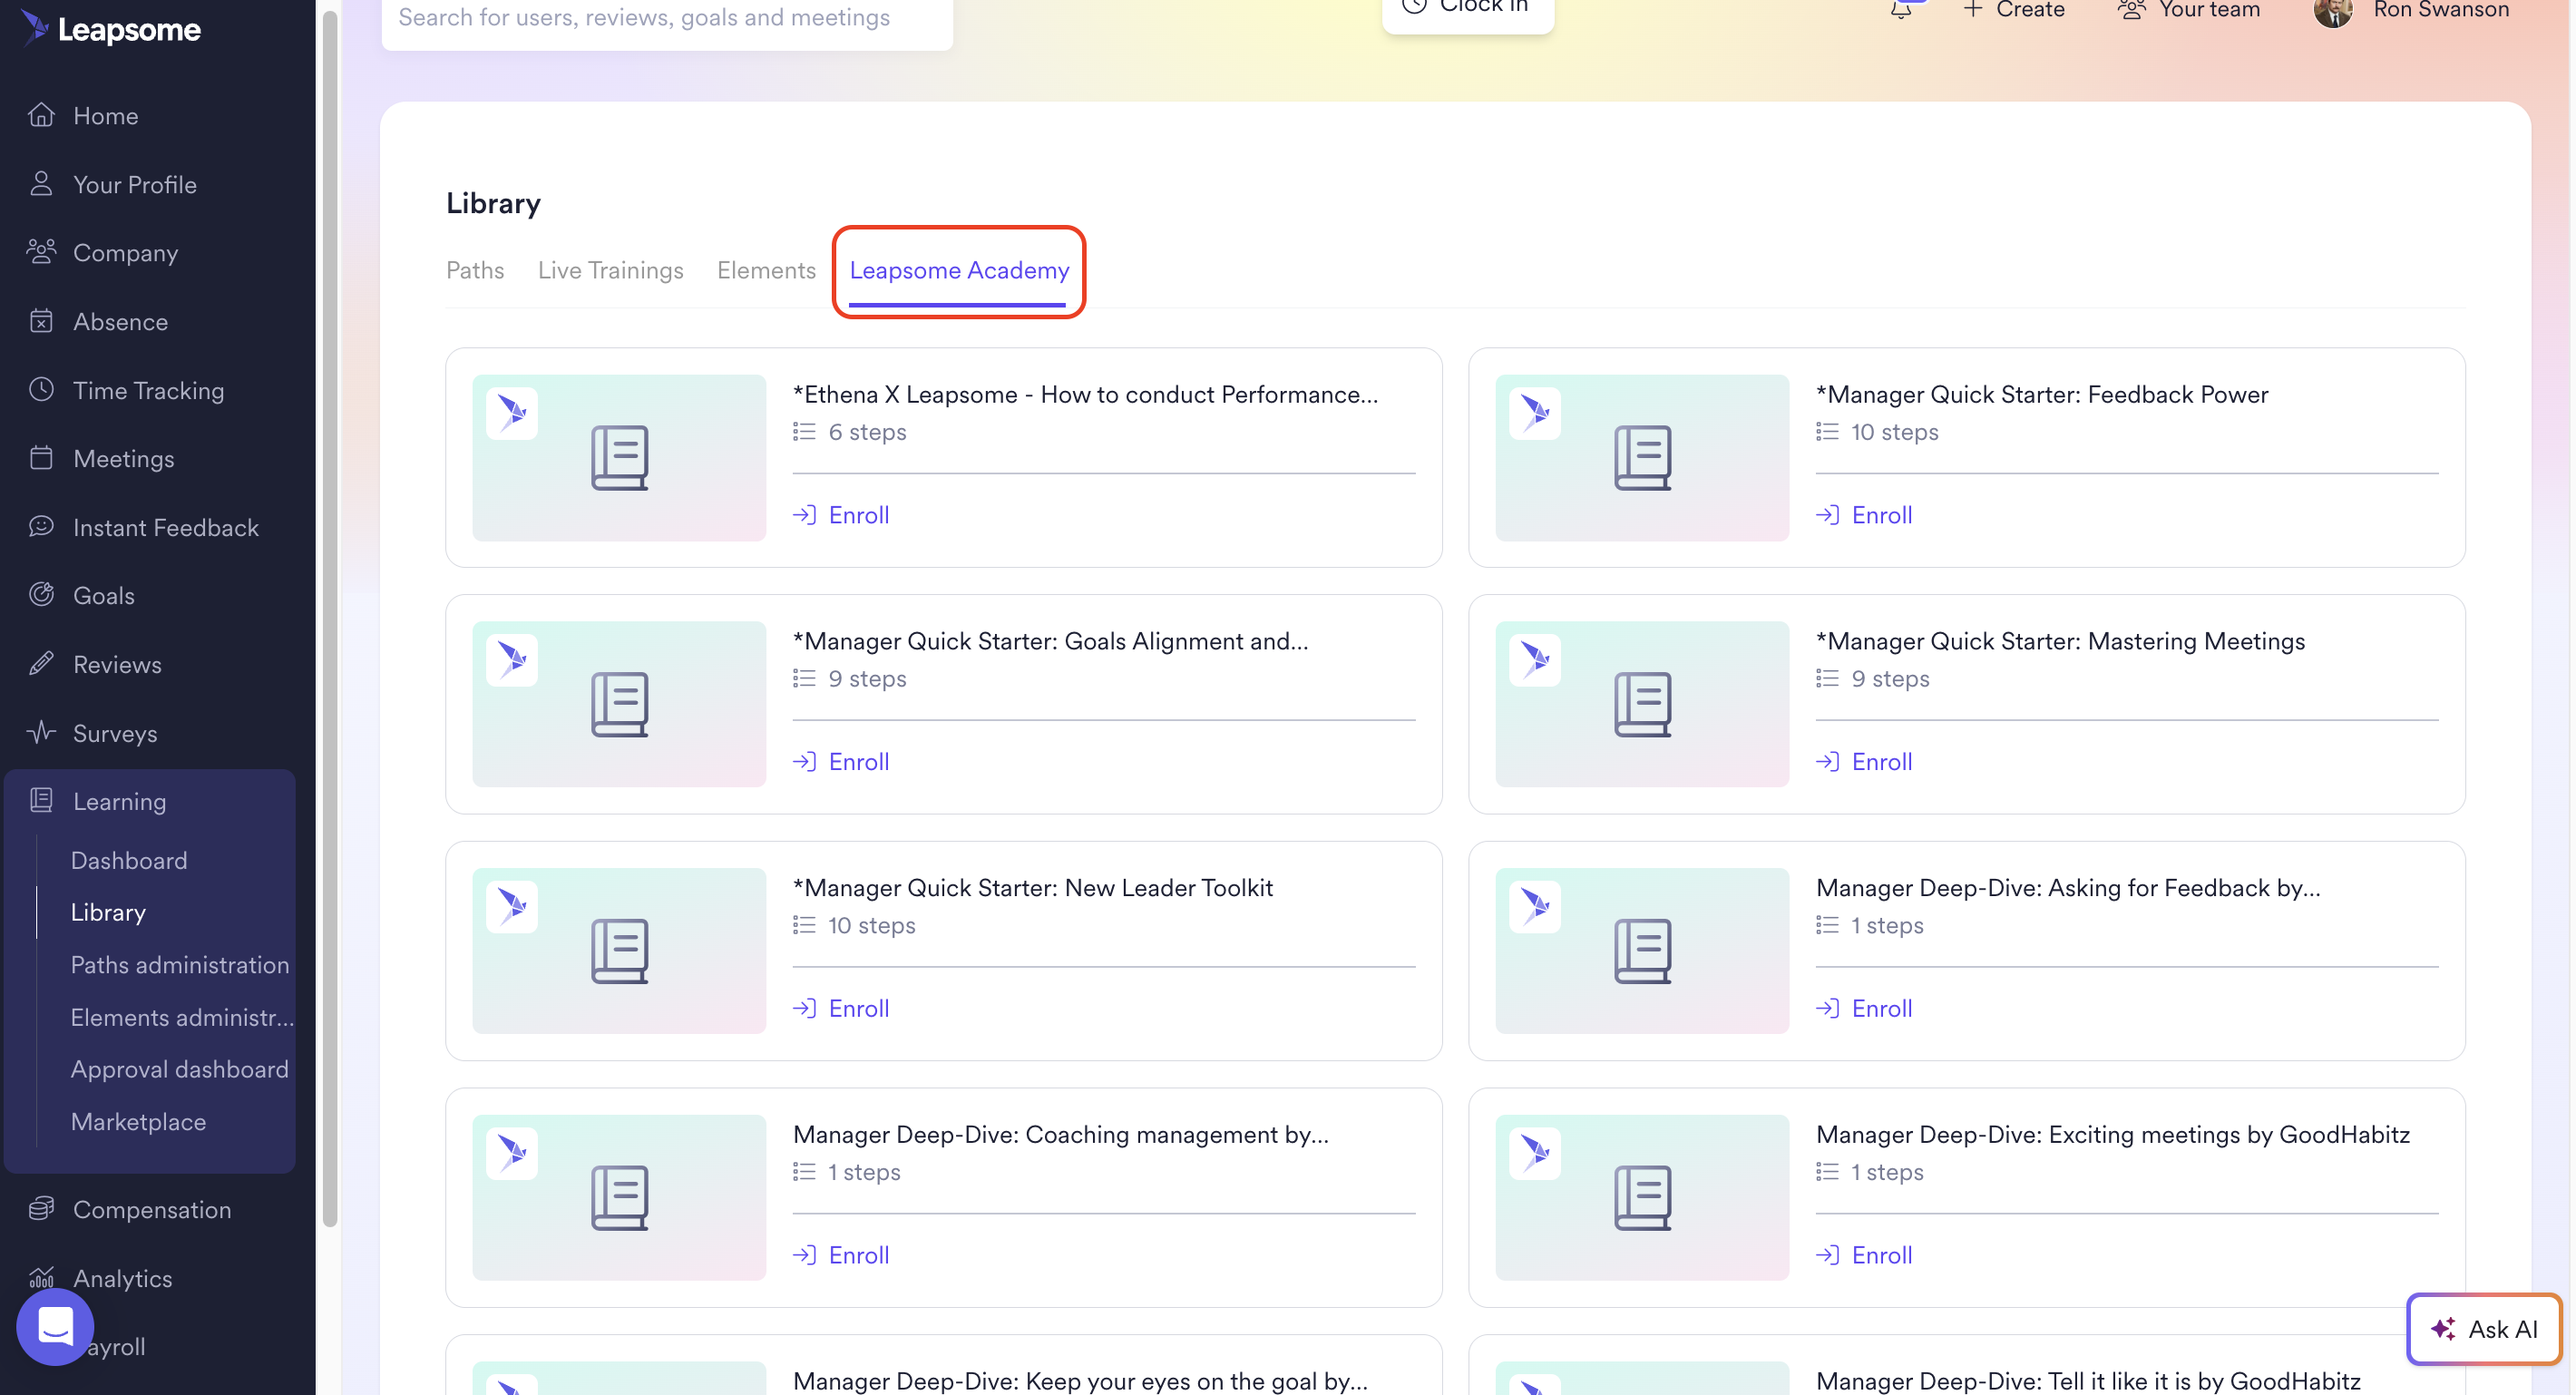Image resolution: width=2576 pixels, height=1395 pixels.
Task: Open the chat support bubble
Action: pos(55,1327)
